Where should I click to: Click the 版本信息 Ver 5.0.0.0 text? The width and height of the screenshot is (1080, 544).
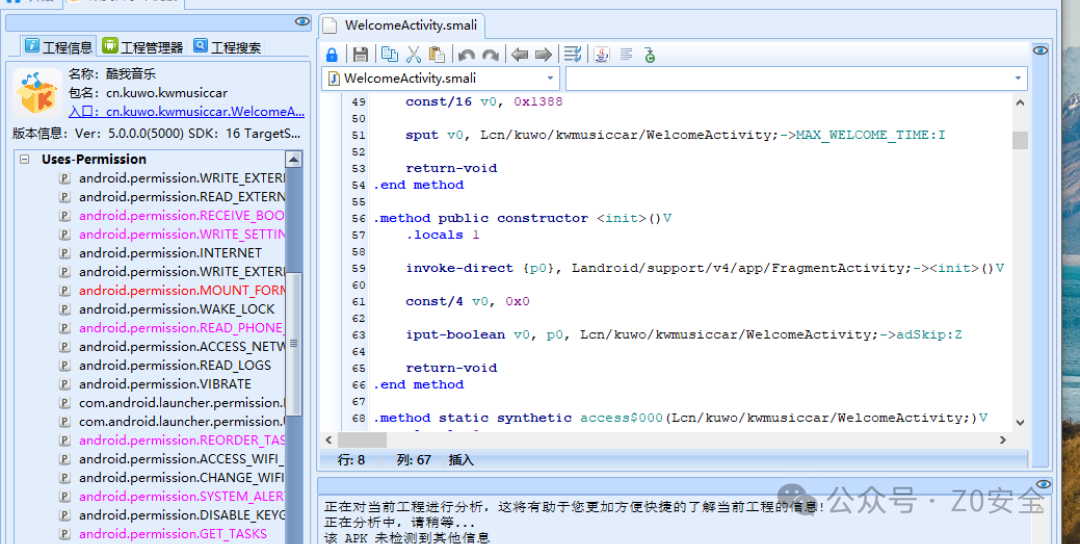click(156, 134)
